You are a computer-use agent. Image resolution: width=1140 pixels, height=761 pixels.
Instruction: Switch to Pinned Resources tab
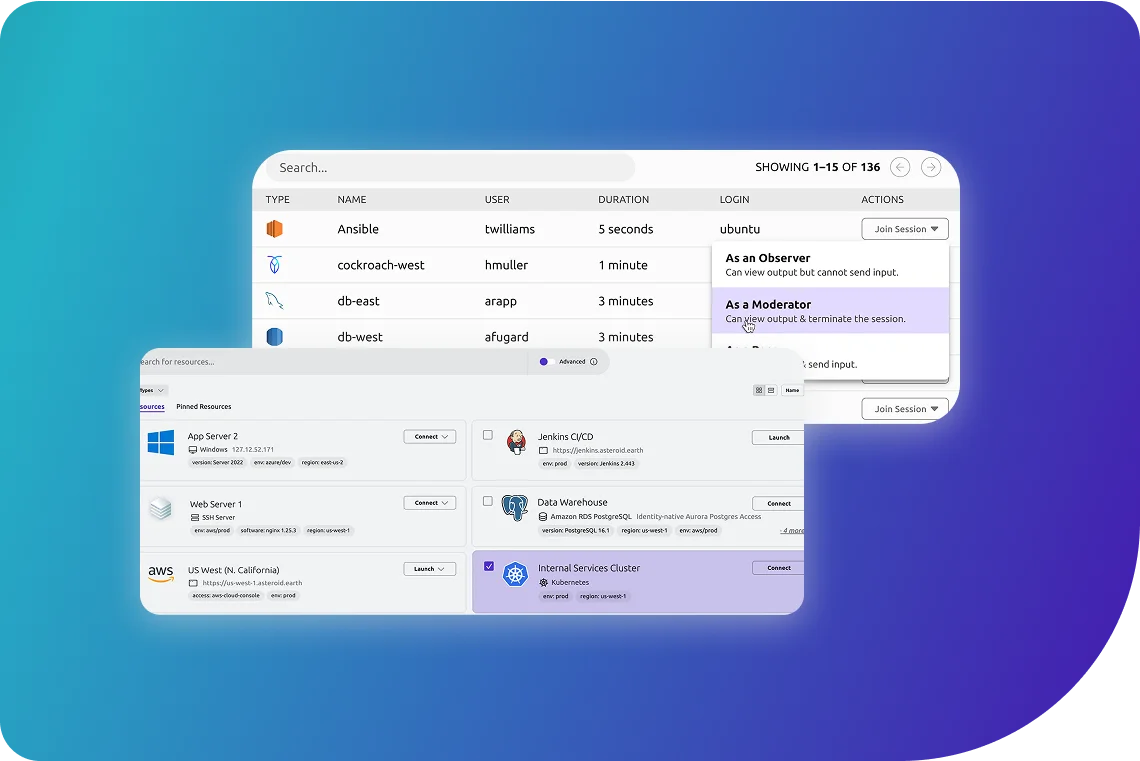tap(204, 407)
